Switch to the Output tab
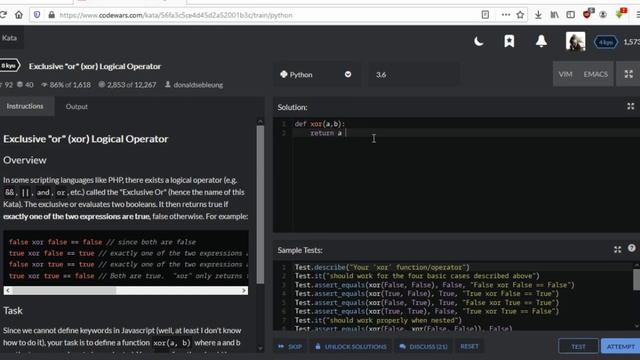The width and height of the screenshot is (640, 360). (77, 107)
